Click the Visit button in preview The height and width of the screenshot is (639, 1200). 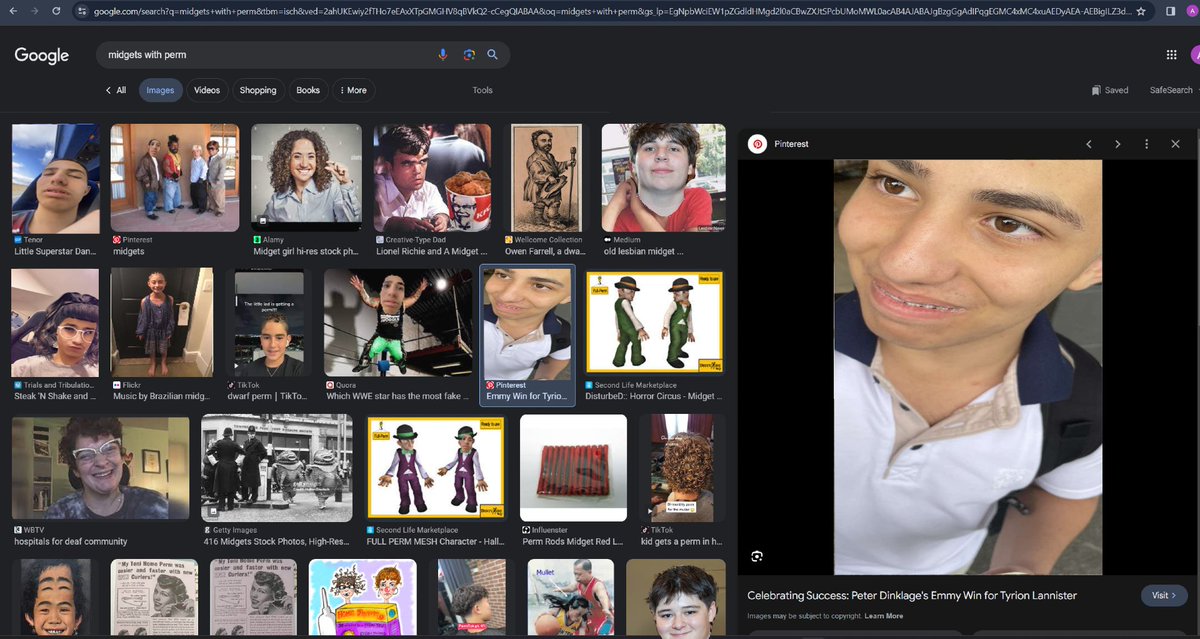pyautogui.click(x=1164, y=595)
